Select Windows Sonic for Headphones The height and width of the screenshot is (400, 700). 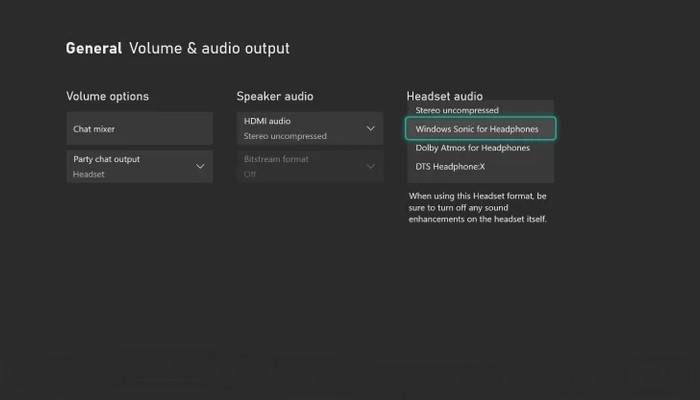click(480, 129)
